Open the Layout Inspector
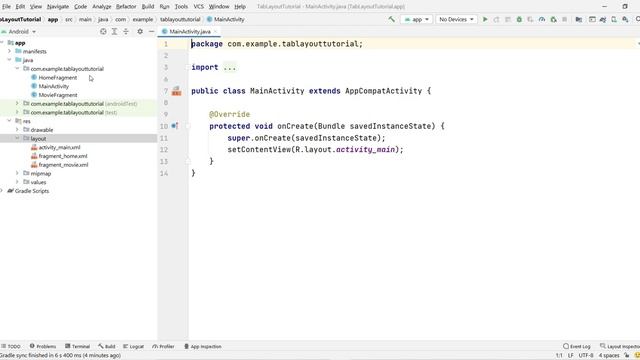 click(x=619, y=346)
